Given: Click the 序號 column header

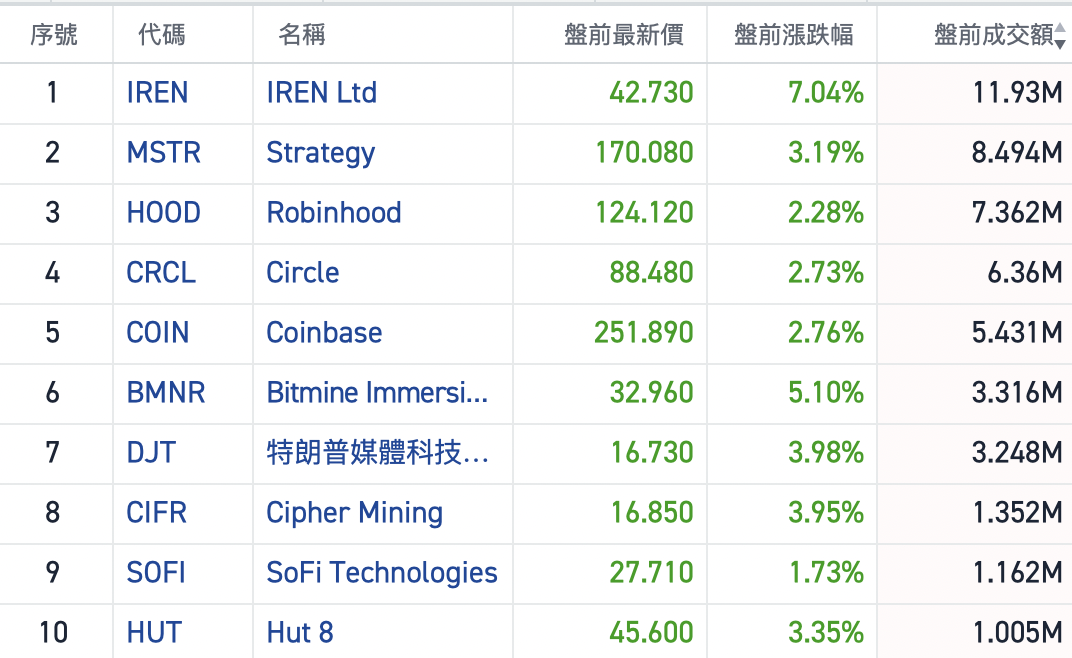Looking at the screenshot, I should (x=54, y=36).
